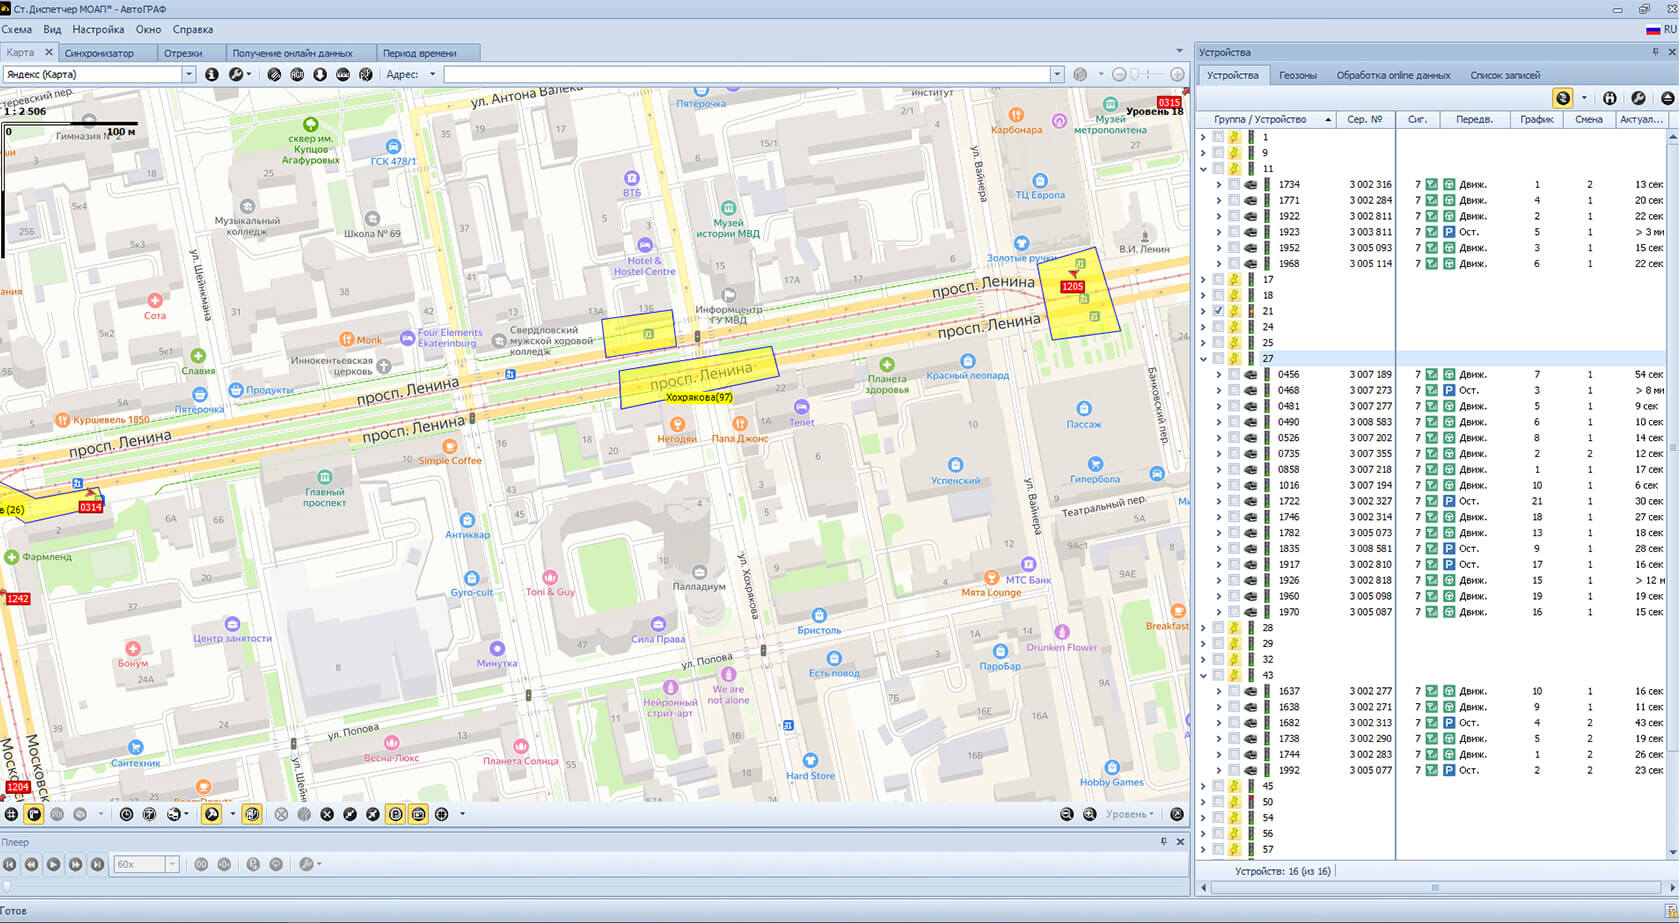Click the download arrow icon in map toolbar
Viewport: 1680px width, 923px height.
coord(320,74)
